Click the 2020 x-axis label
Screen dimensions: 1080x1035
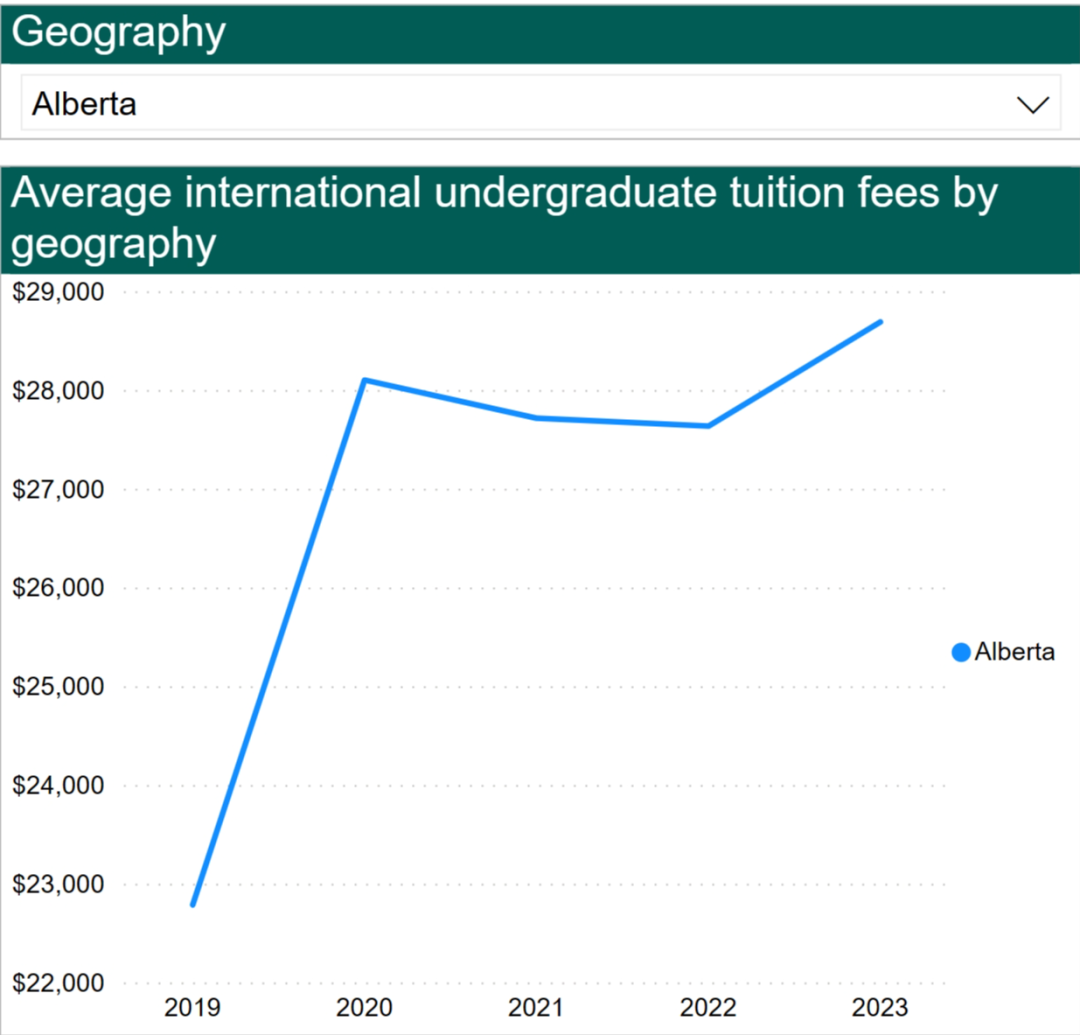coord(364,1007)
